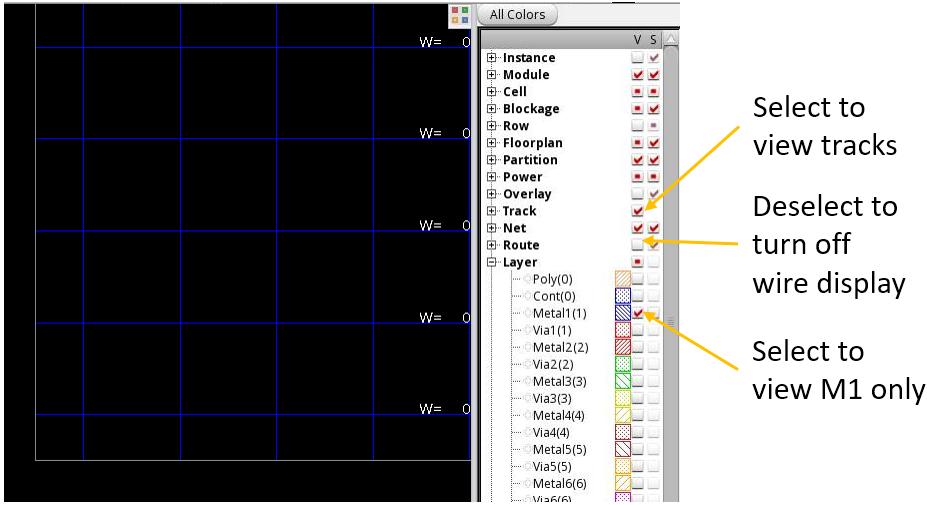Image resolution: width=927 pixels, height=505 pixels.
Task: Toggle Net selectable checkbox
Action: tap(654, 228)
